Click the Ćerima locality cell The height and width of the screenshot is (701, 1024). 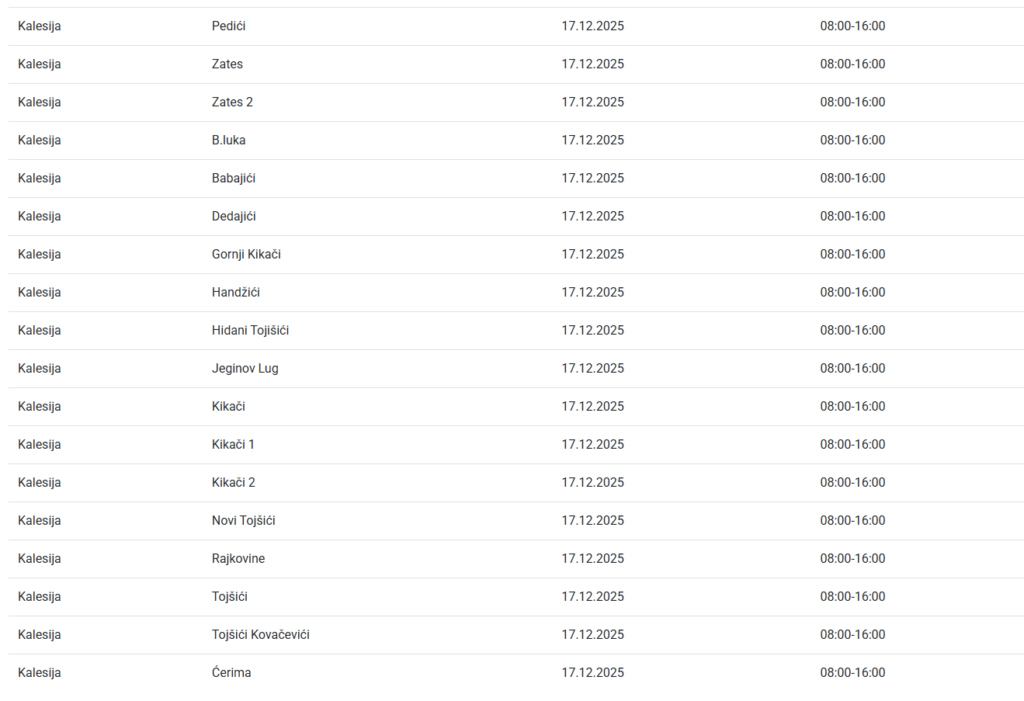tap(231, 672)
